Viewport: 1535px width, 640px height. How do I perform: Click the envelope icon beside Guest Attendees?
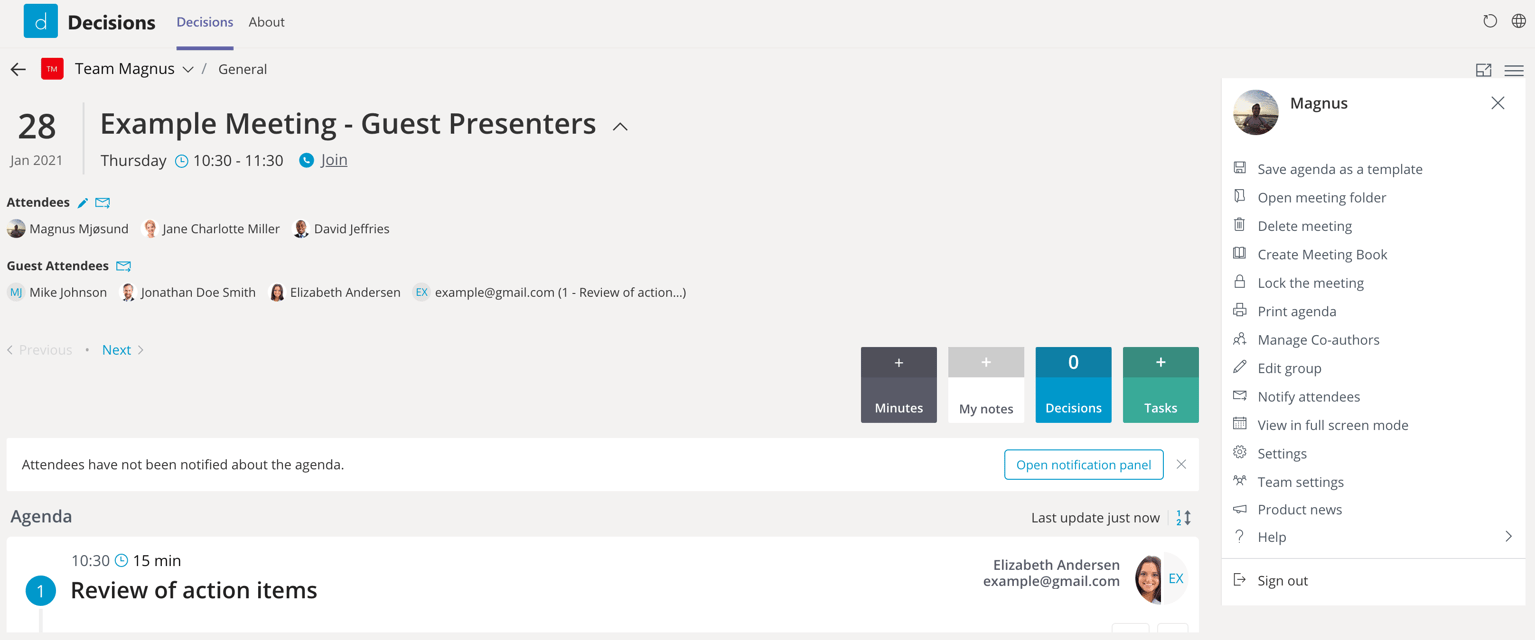click(123, 265)
